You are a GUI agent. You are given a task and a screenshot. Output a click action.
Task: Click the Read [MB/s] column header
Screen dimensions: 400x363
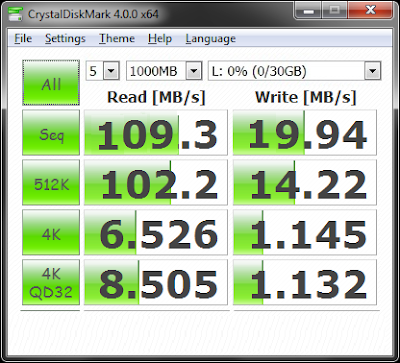pos(156,98)
